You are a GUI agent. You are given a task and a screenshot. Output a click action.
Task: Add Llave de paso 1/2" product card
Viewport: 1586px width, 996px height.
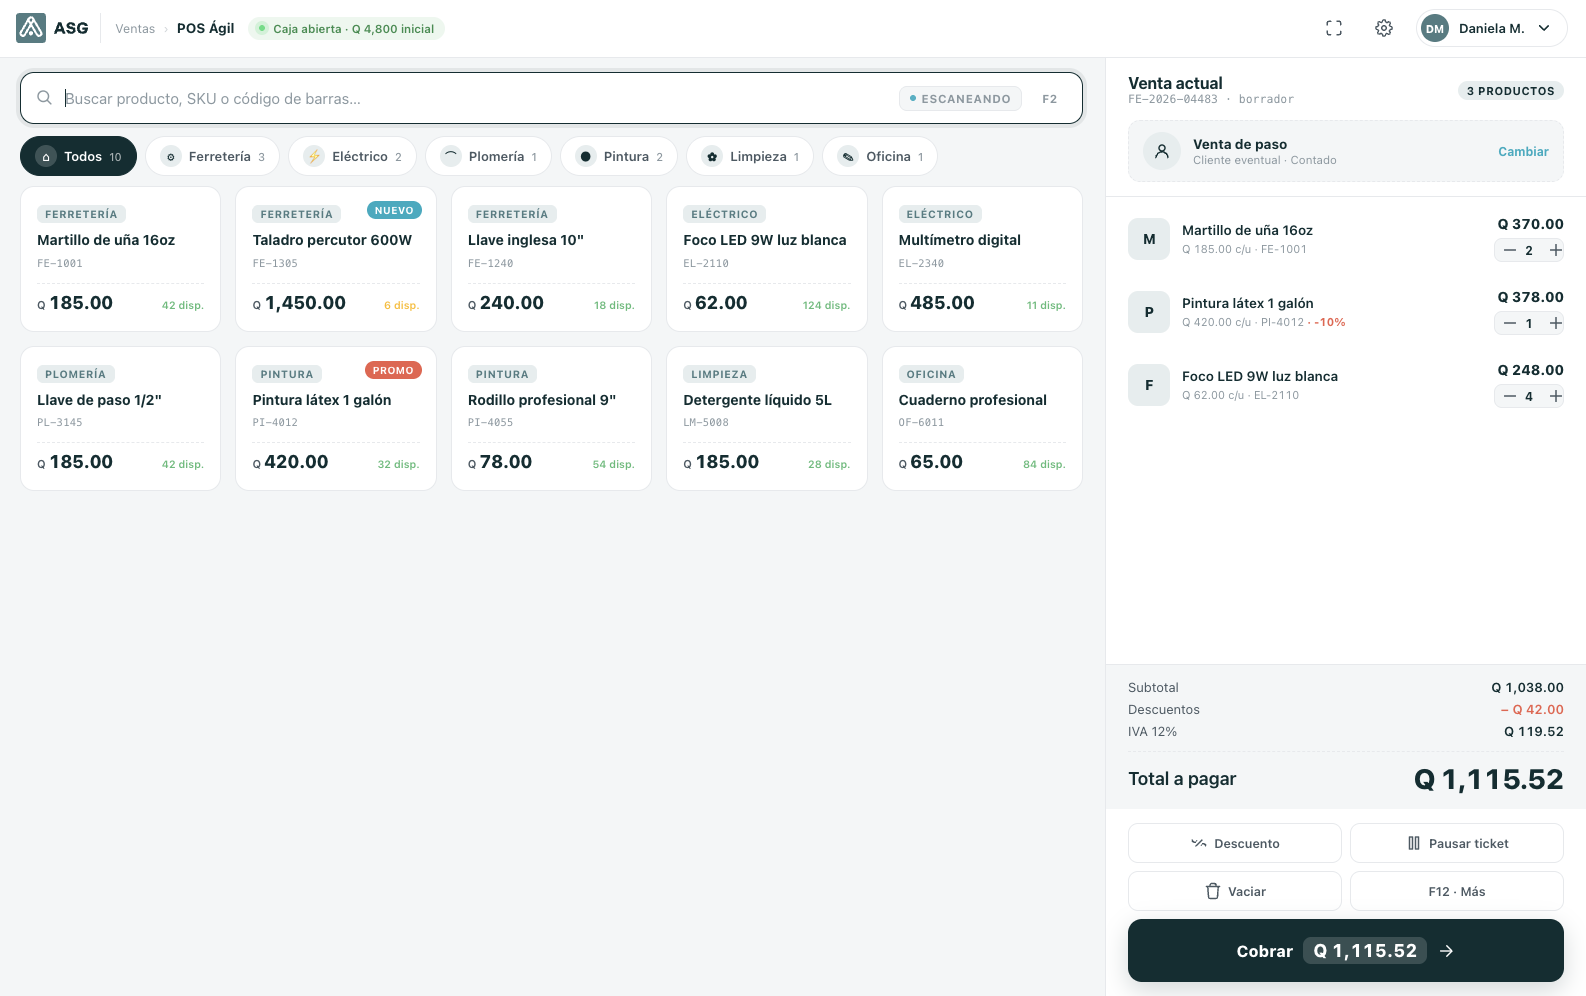tap(120, 418)
